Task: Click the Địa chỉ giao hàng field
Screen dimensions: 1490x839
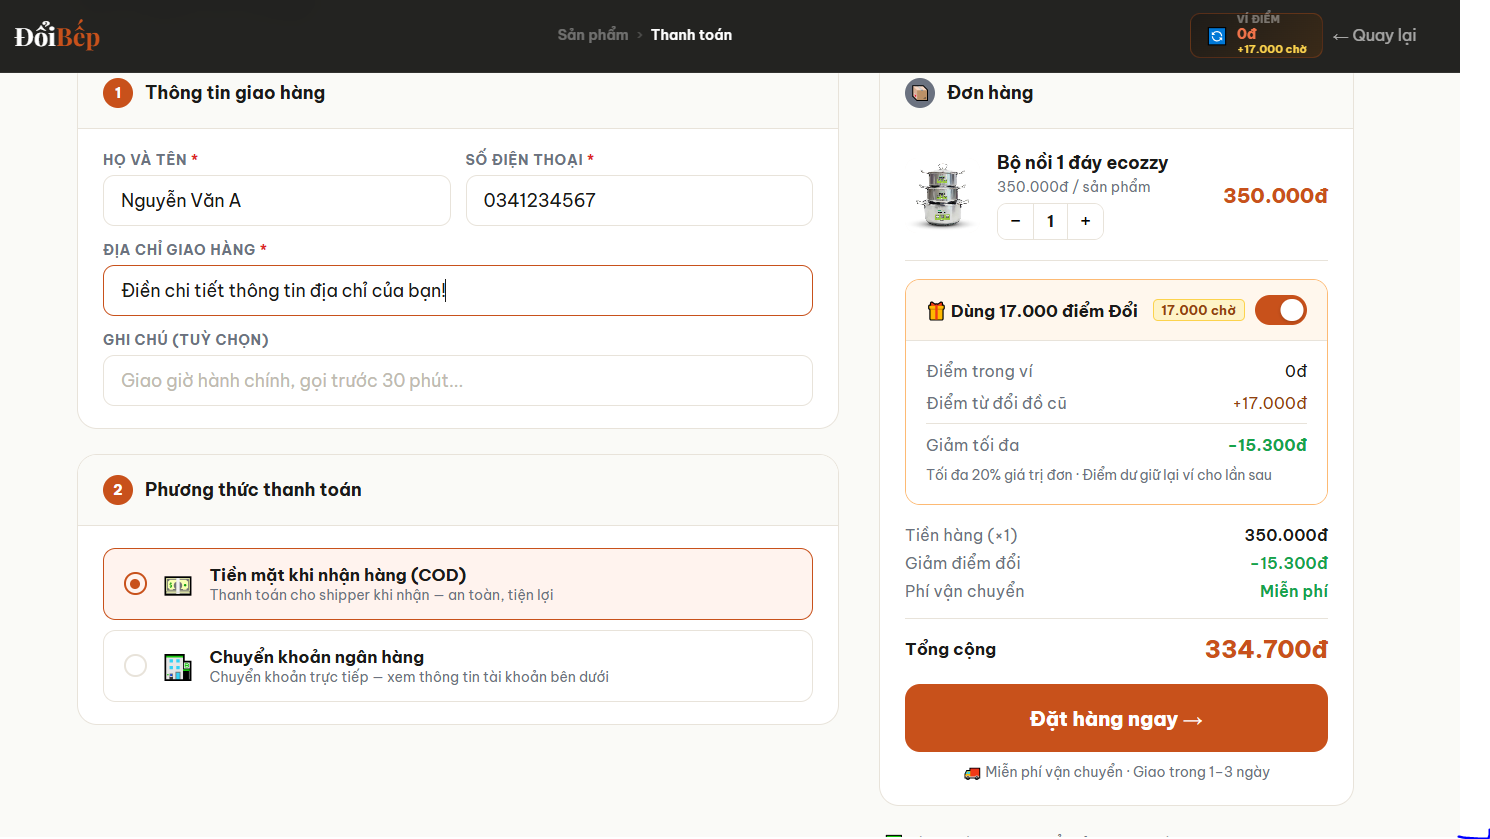Action: (x=458, y=291)
